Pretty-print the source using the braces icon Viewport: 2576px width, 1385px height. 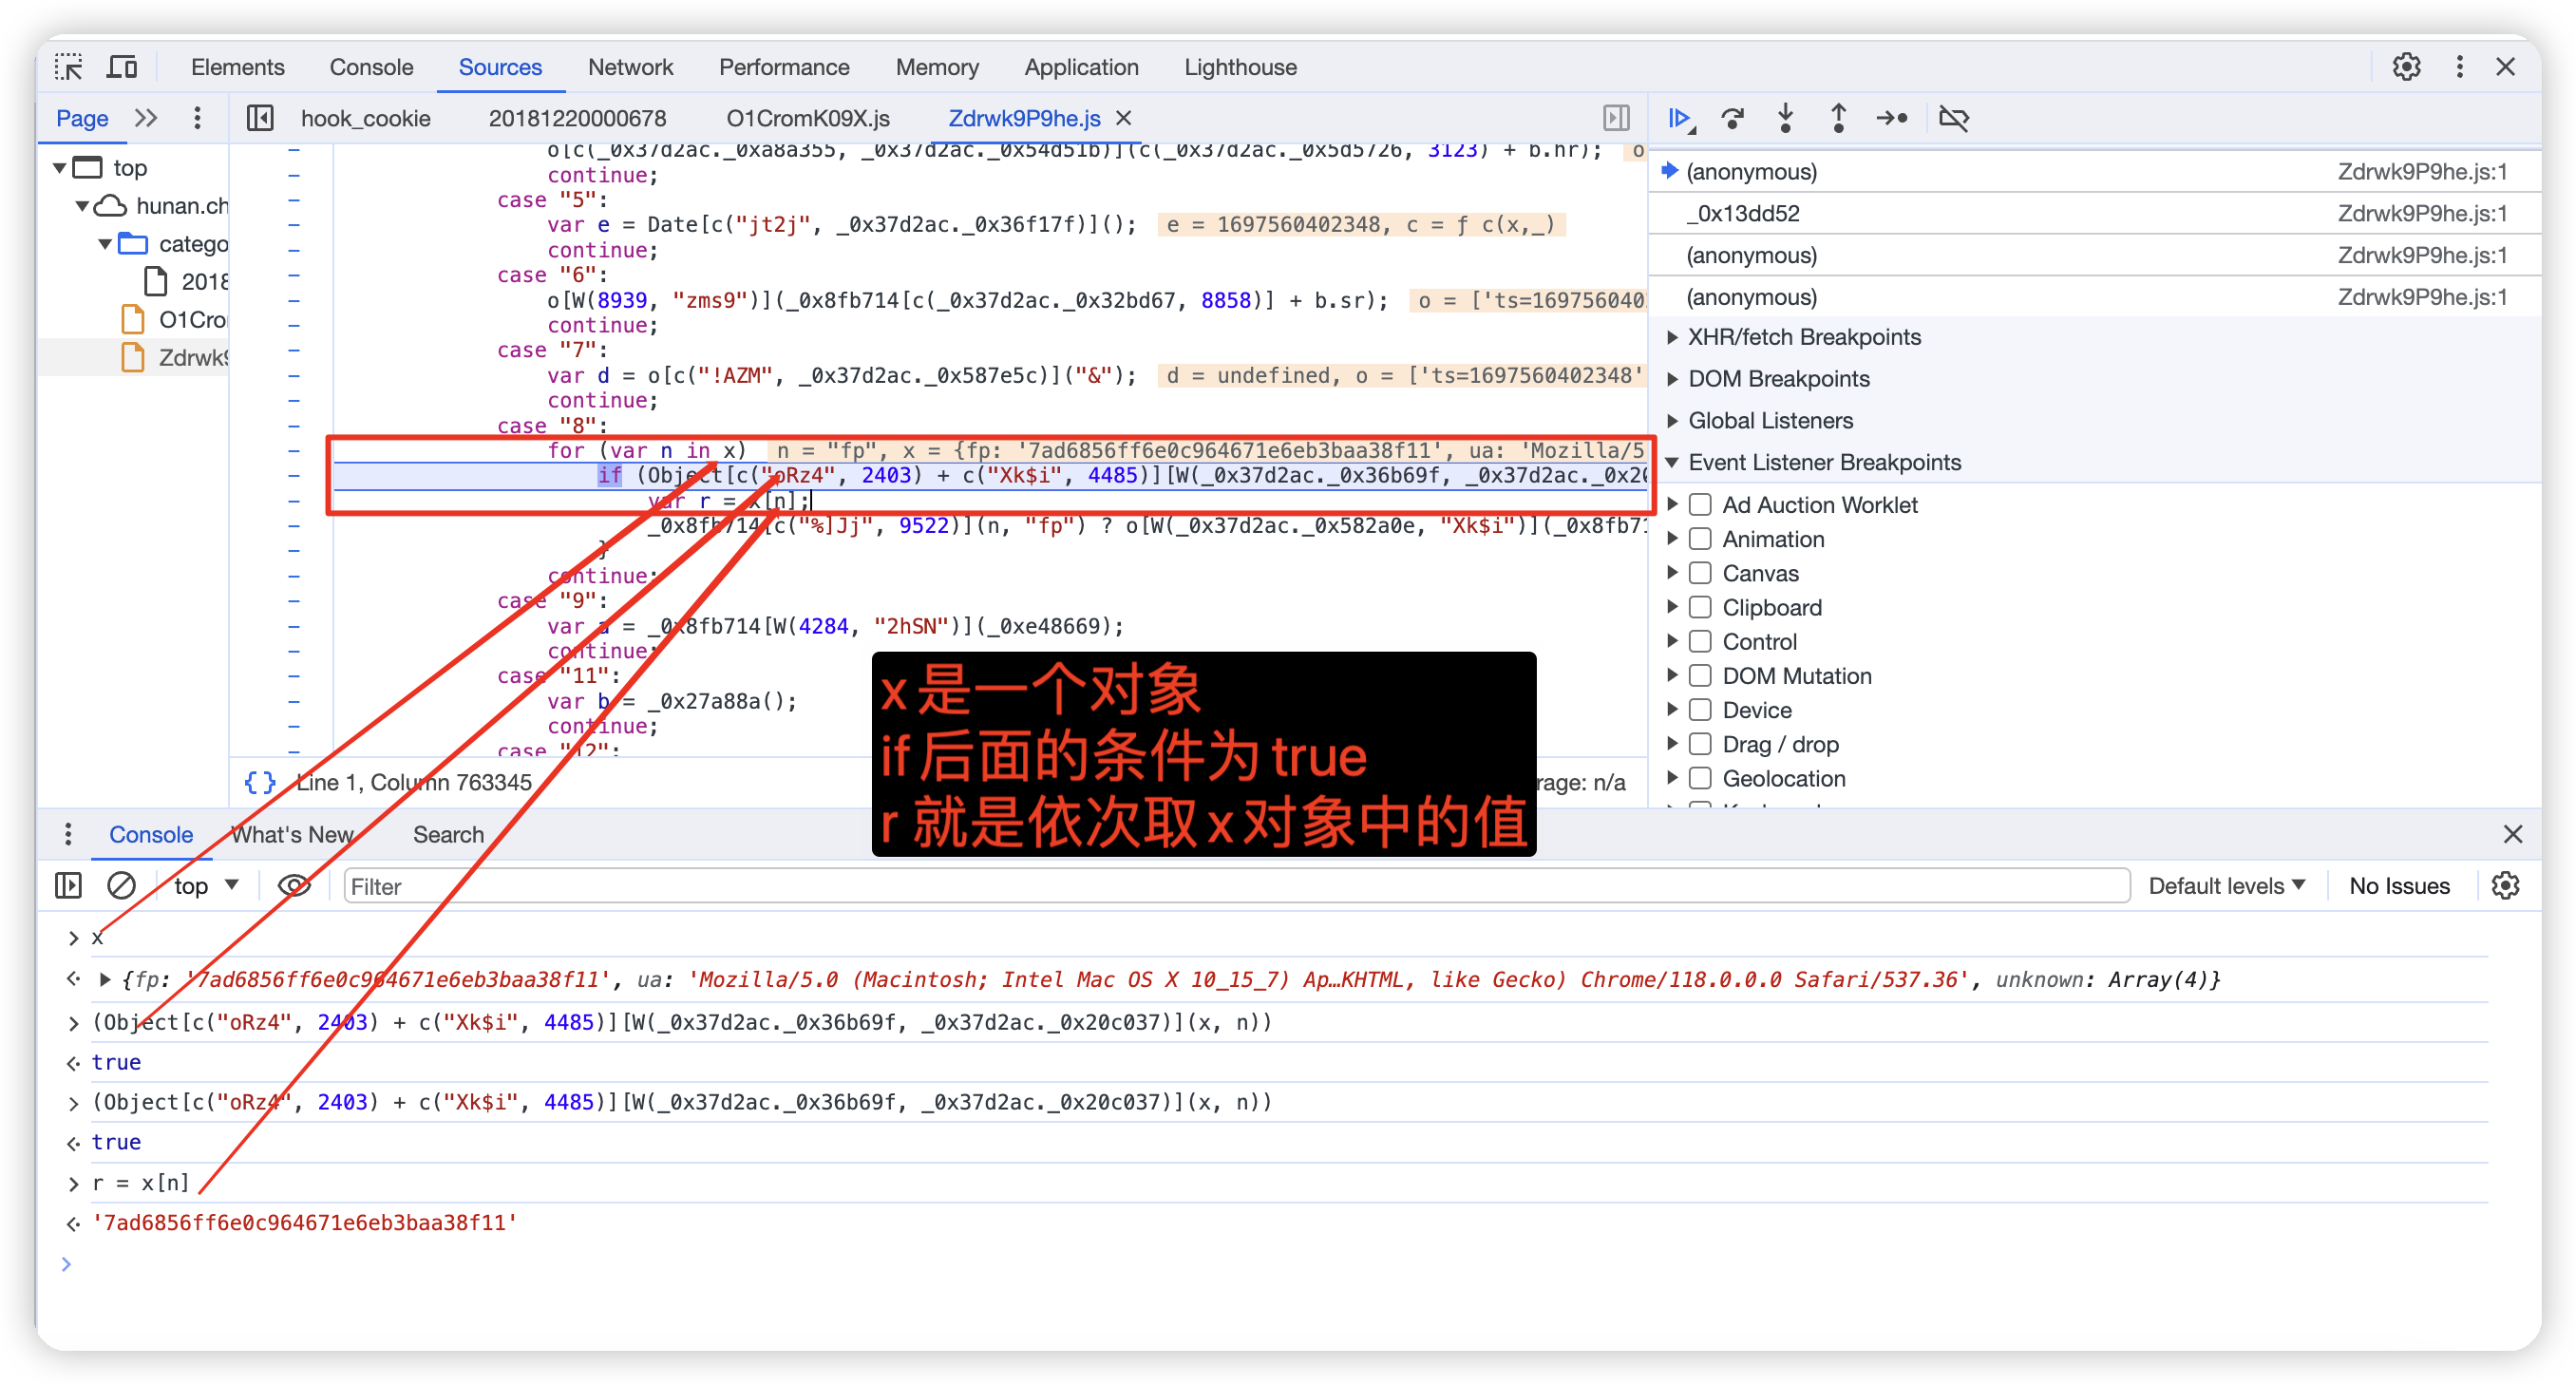[x=259, y=782]
